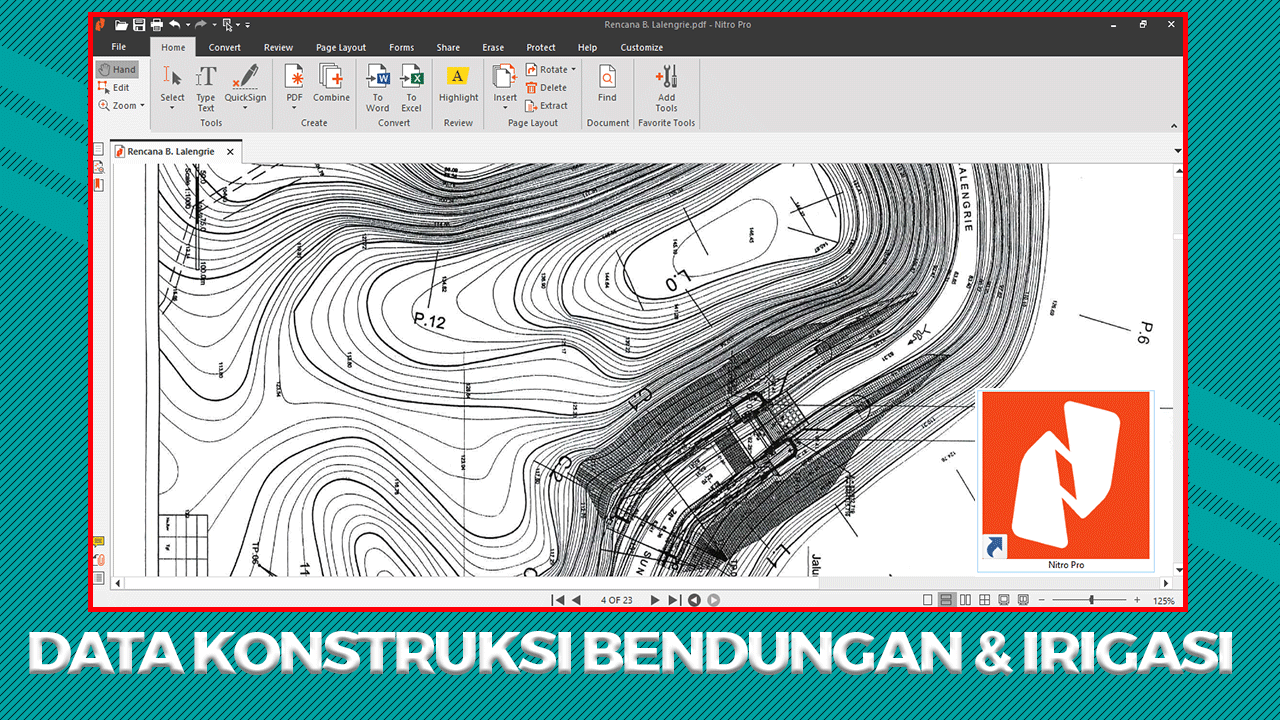Screen dimensions: 1280x720
Task: Click the Insert pages icon
Action: (505, 76)
